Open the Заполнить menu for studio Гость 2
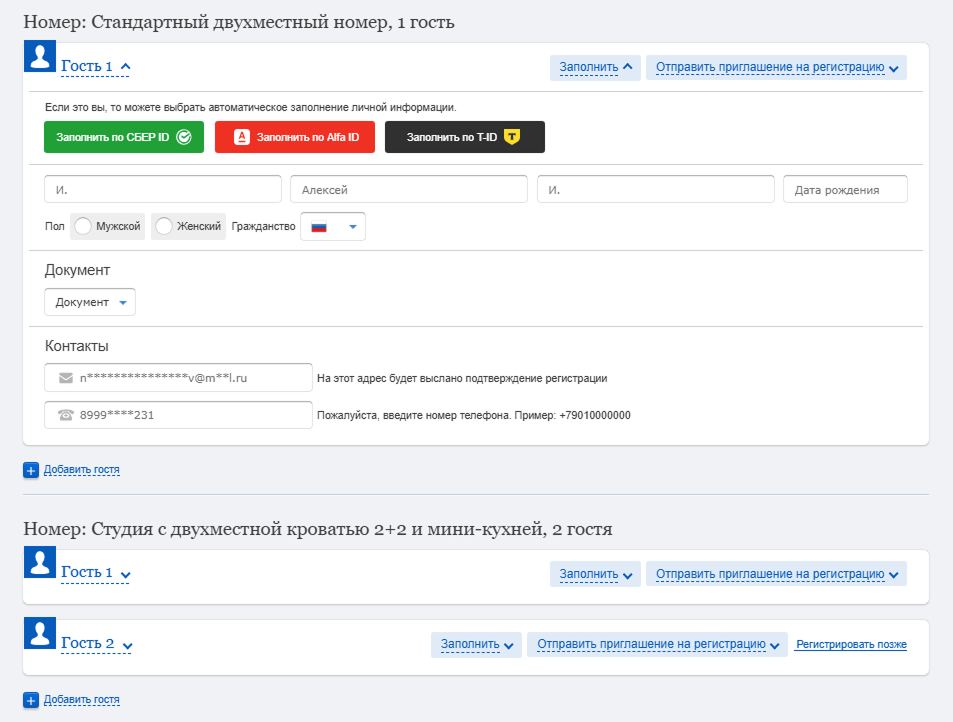This screenshot has width=953, height=722. coord(476,645)
